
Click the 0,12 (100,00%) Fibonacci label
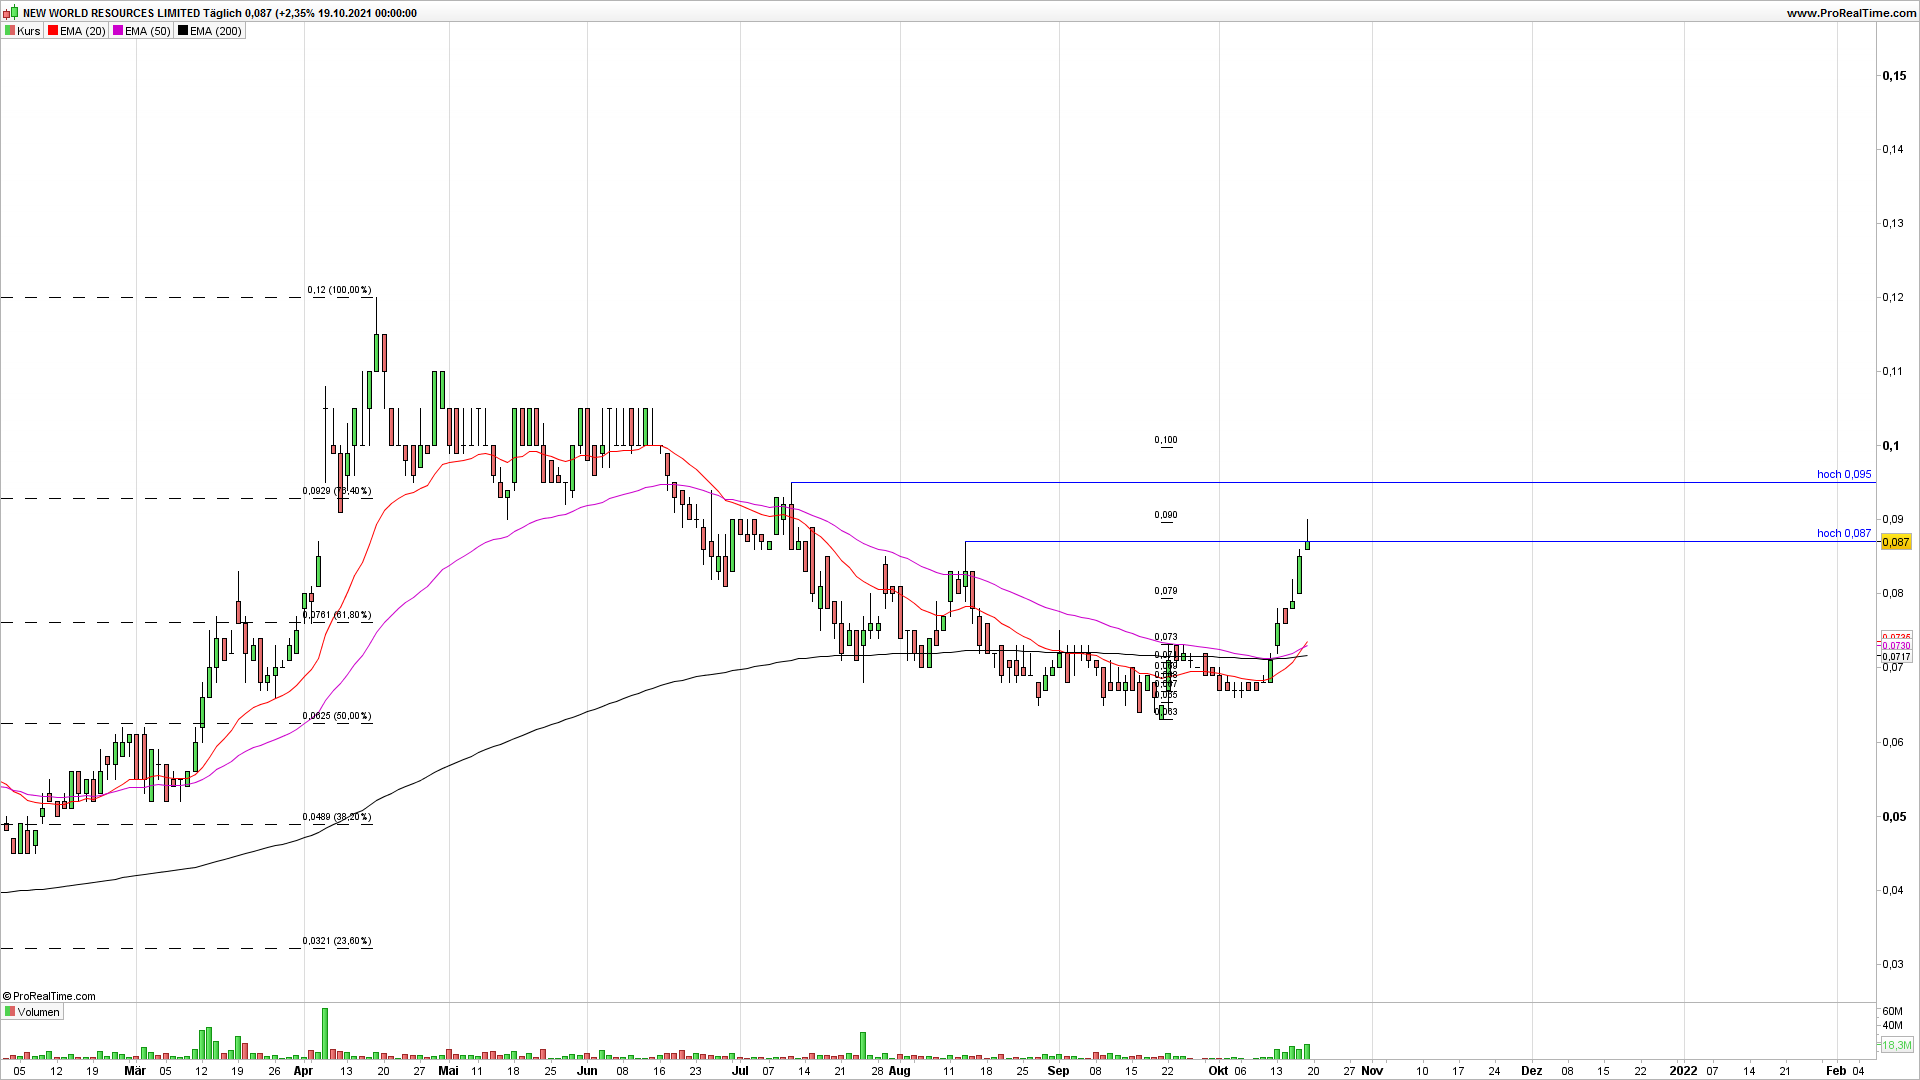click(339, 290)
